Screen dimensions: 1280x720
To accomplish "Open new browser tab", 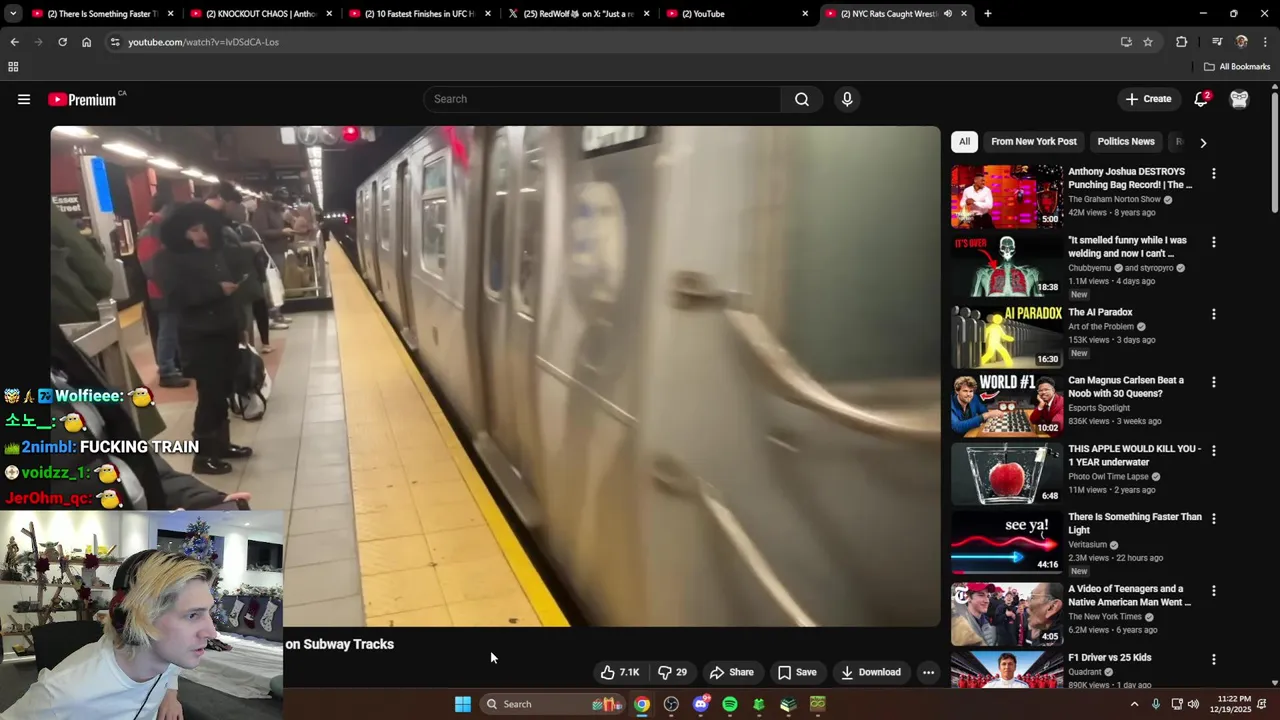I will [x=987, y=14].
